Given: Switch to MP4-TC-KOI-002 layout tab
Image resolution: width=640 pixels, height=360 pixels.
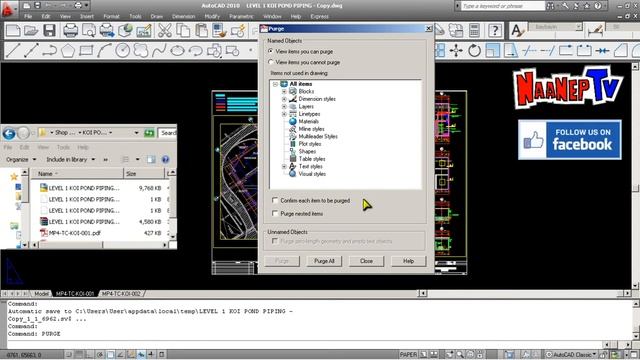Looking at the screenshot, I should (x=121, y=293).
